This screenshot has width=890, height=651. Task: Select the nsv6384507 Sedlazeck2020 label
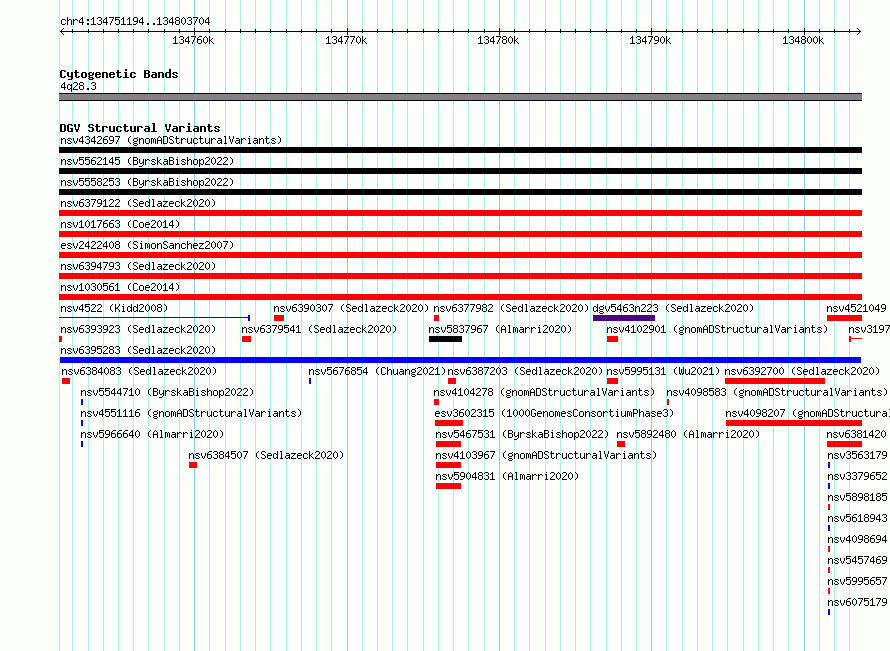pos(266,455)
